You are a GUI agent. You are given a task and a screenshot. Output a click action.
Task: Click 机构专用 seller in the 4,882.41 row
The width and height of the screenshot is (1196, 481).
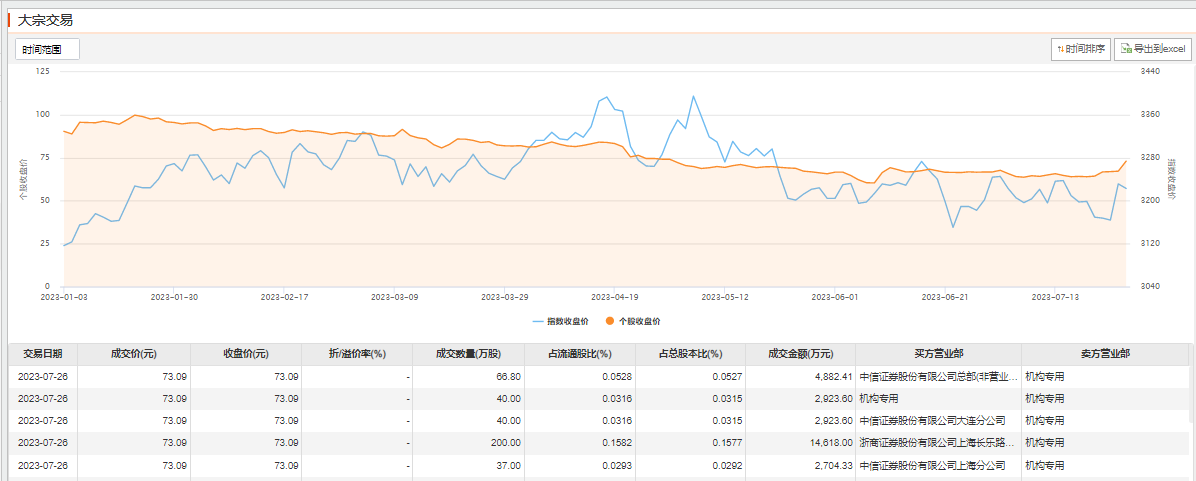point(1105,377)
